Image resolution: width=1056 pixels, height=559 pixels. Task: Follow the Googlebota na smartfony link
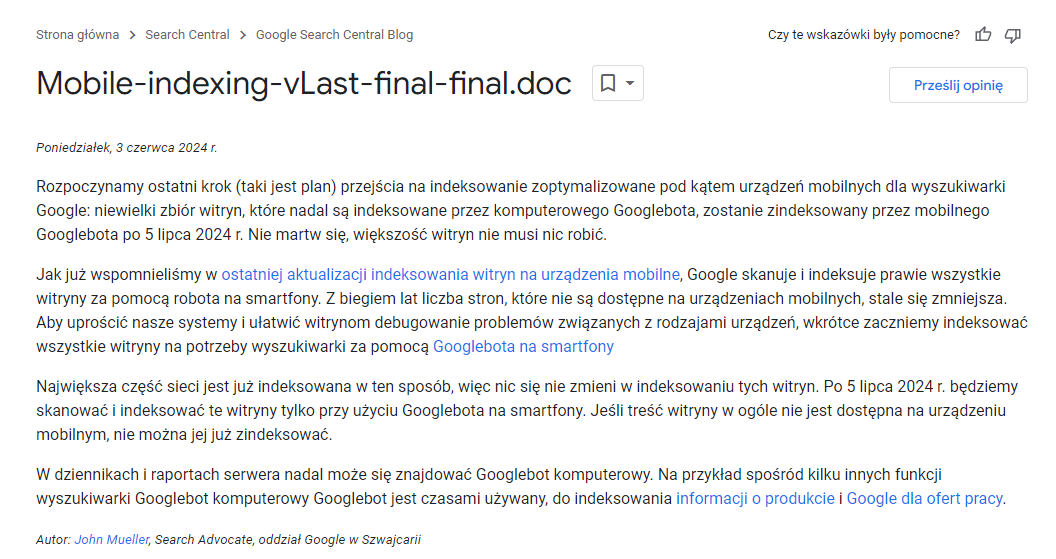point(523,347)
